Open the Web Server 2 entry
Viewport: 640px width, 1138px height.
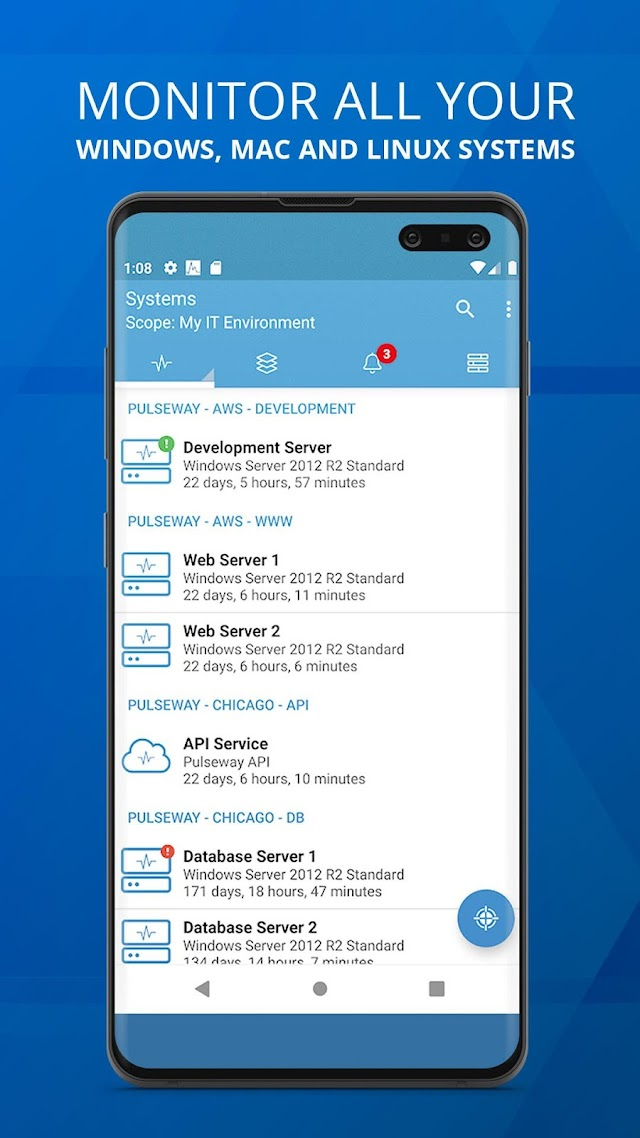click(x=316, y=648)
